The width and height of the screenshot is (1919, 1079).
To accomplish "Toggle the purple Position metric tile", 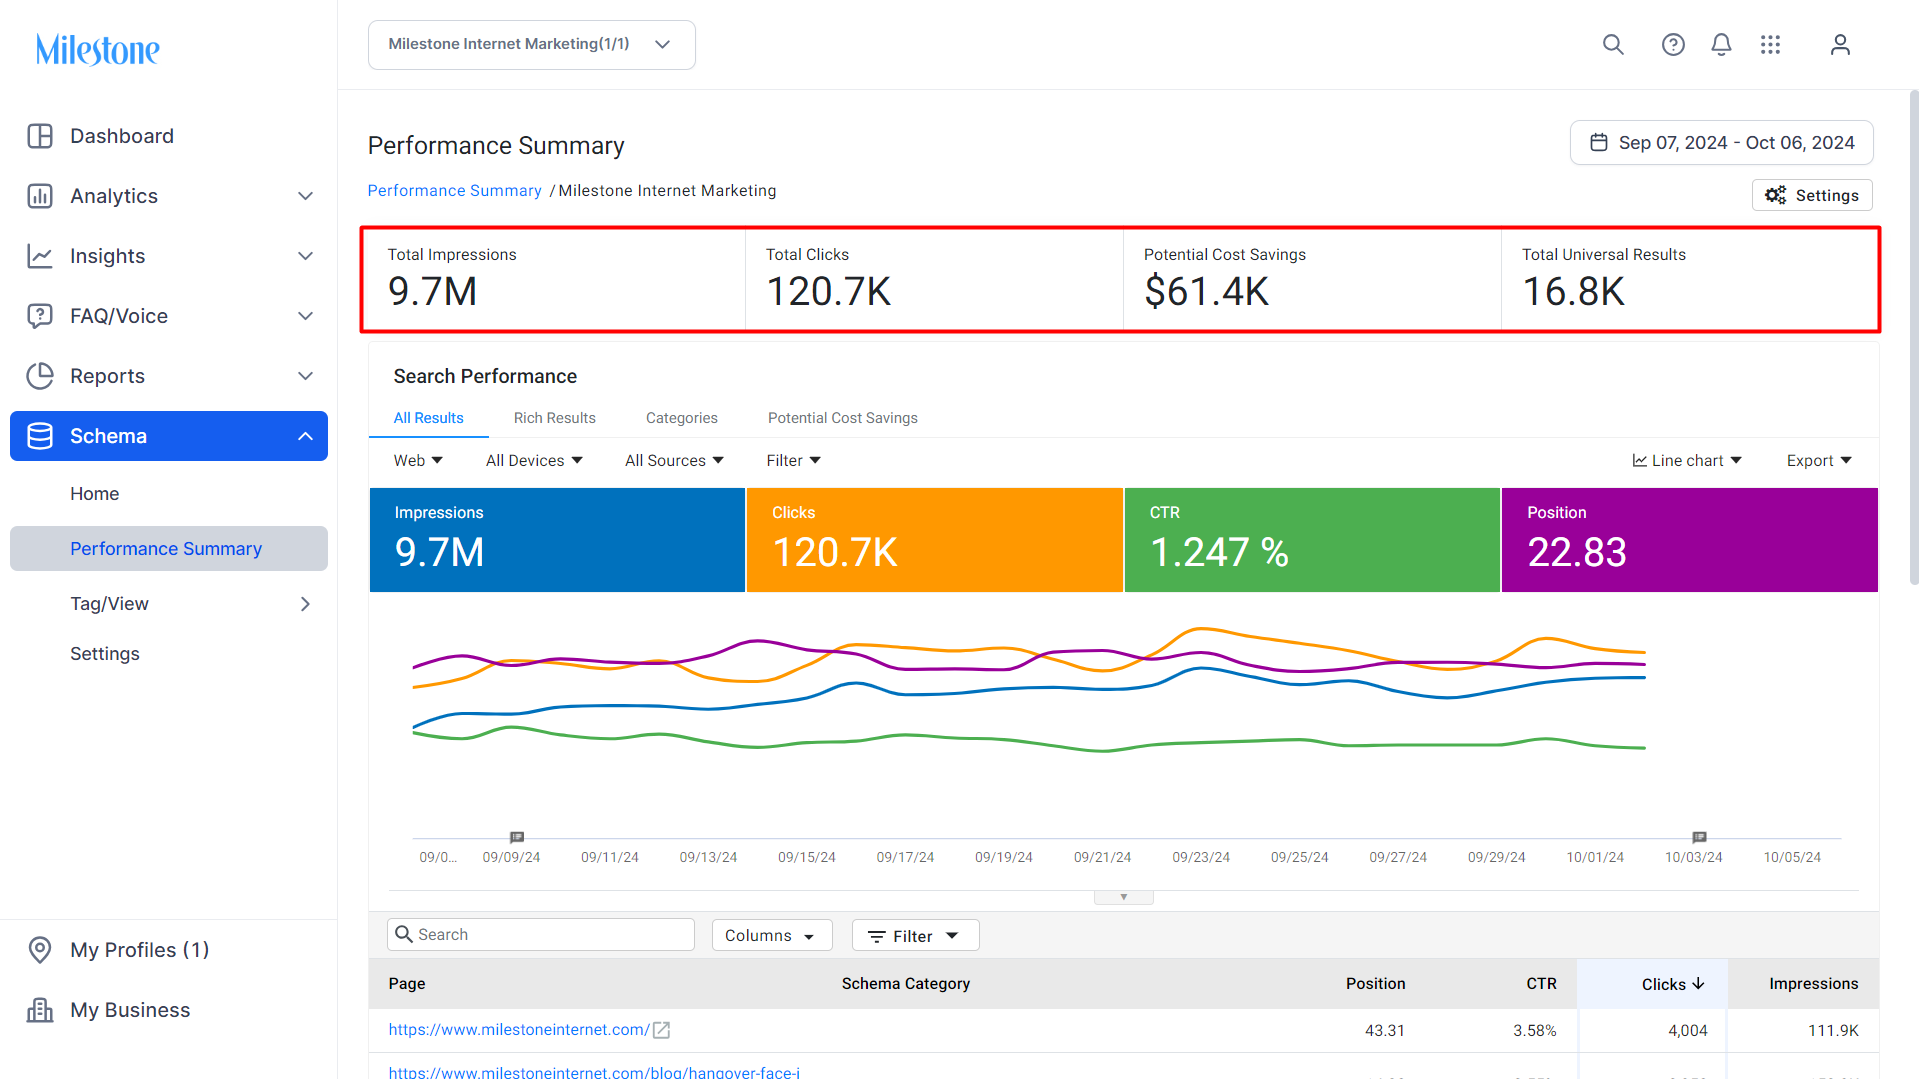I will [x=1690, y=540].
